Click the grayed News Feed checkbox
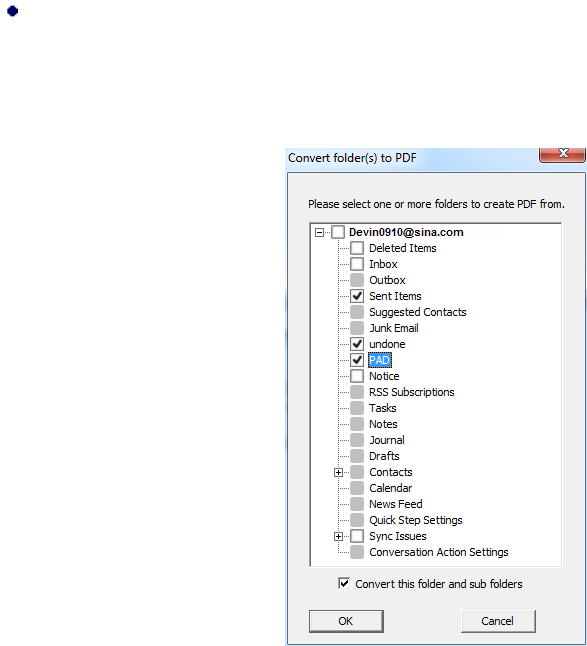Screen dimensions: 587x646 click(357, 504)
